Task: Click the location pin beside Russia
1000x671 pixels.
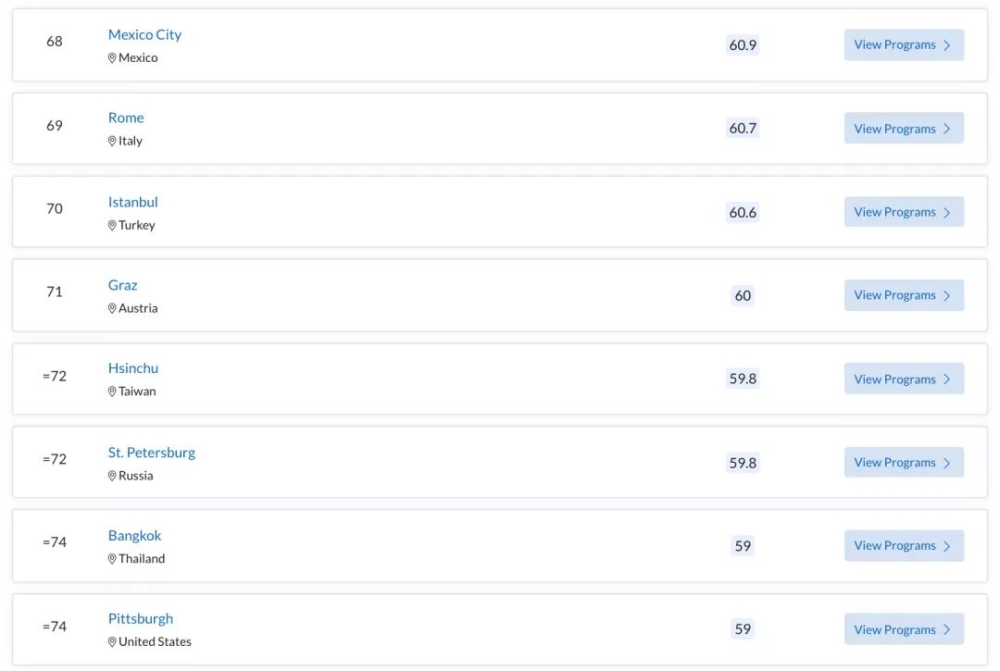Action: pos(112,476)
